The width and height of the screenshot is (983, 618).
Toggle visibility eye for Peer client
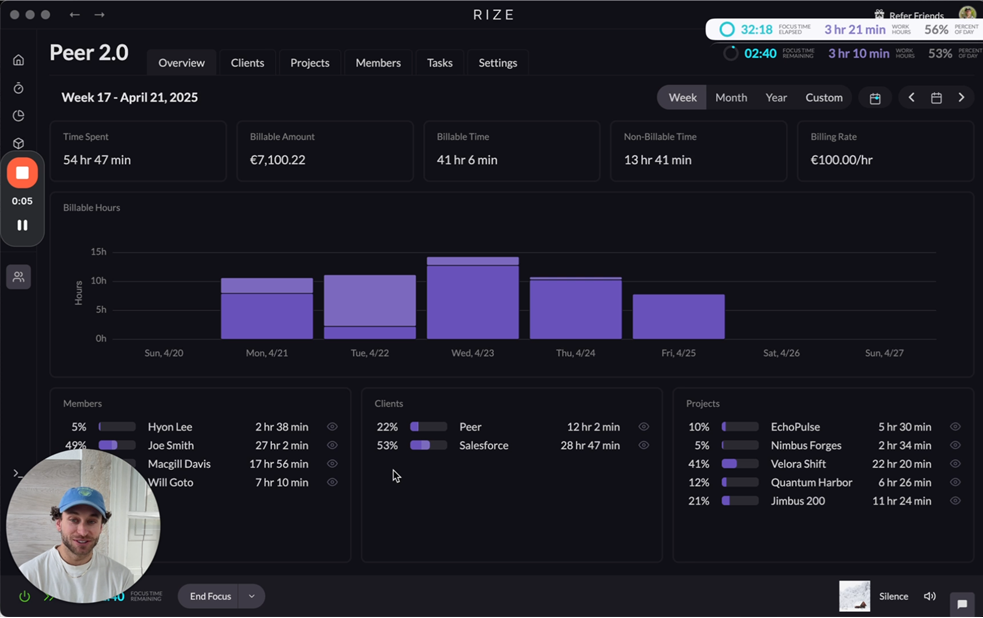(x=644, y=427)
